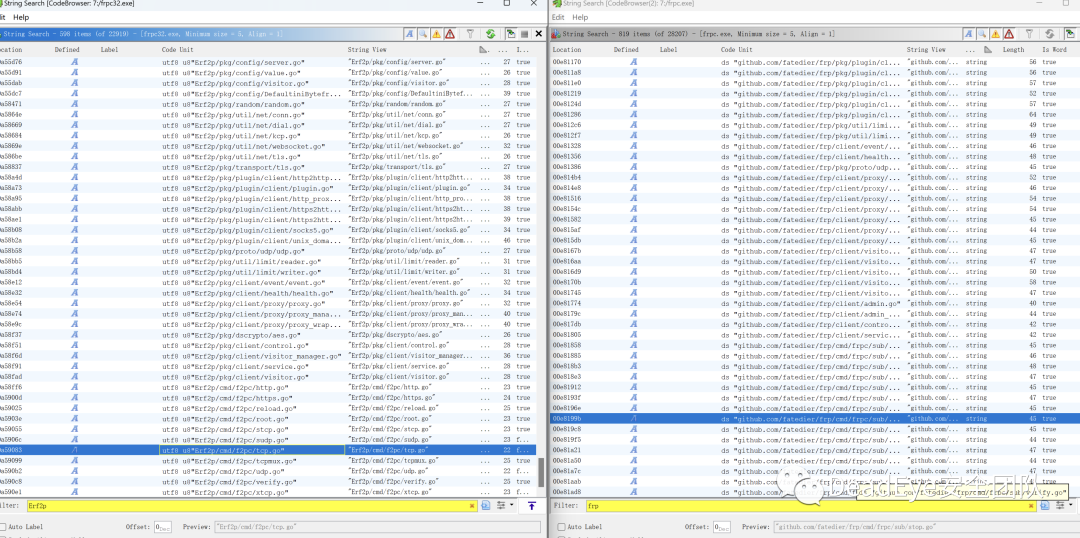Enable Auto Label checkbox in frpc.exe window

[x=560, y=527]
